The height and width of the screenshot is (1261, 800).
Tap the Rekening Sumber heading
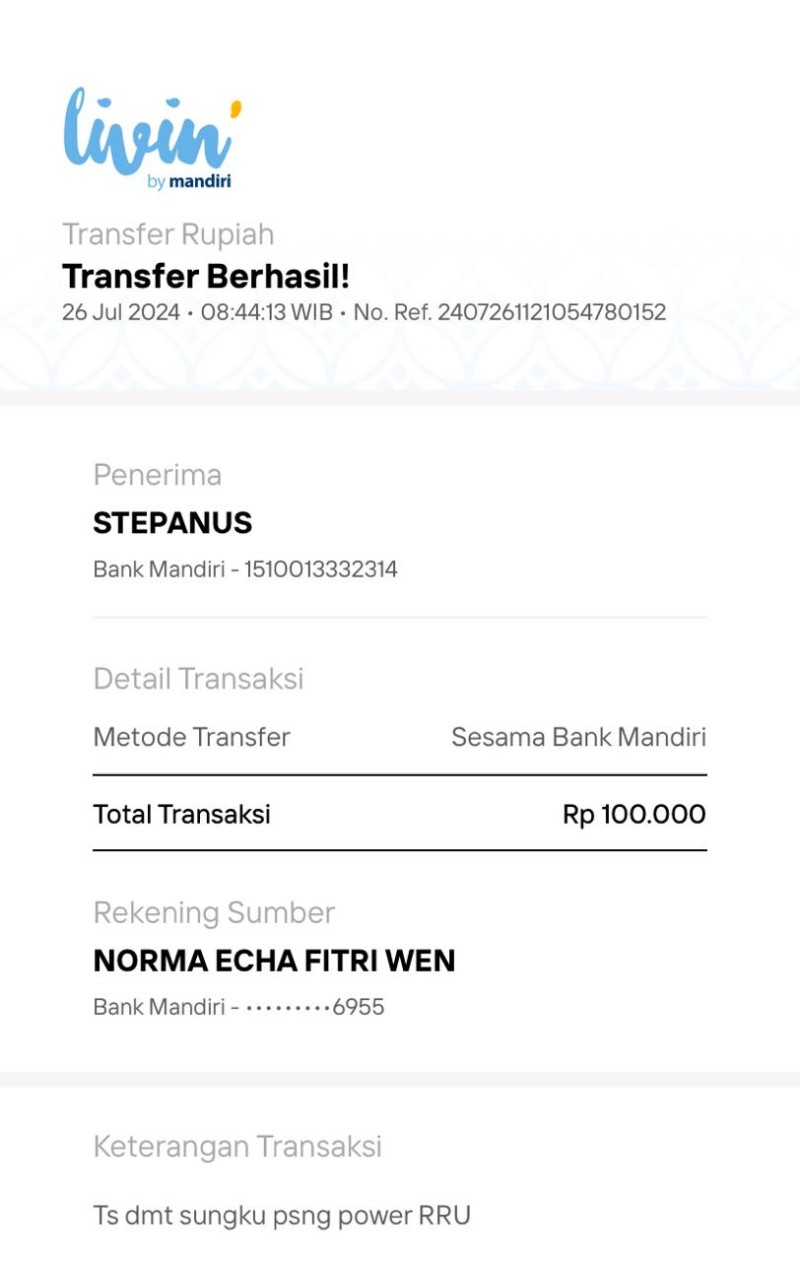(x=214, y=913)
